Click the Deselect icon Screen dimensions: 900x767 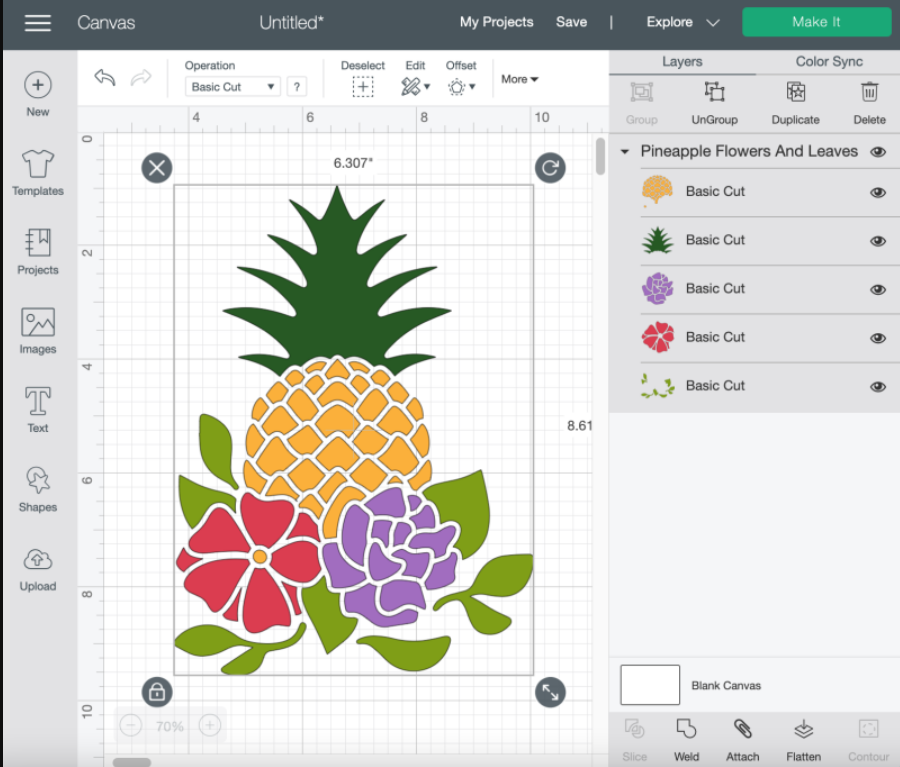tap(363, 87)
